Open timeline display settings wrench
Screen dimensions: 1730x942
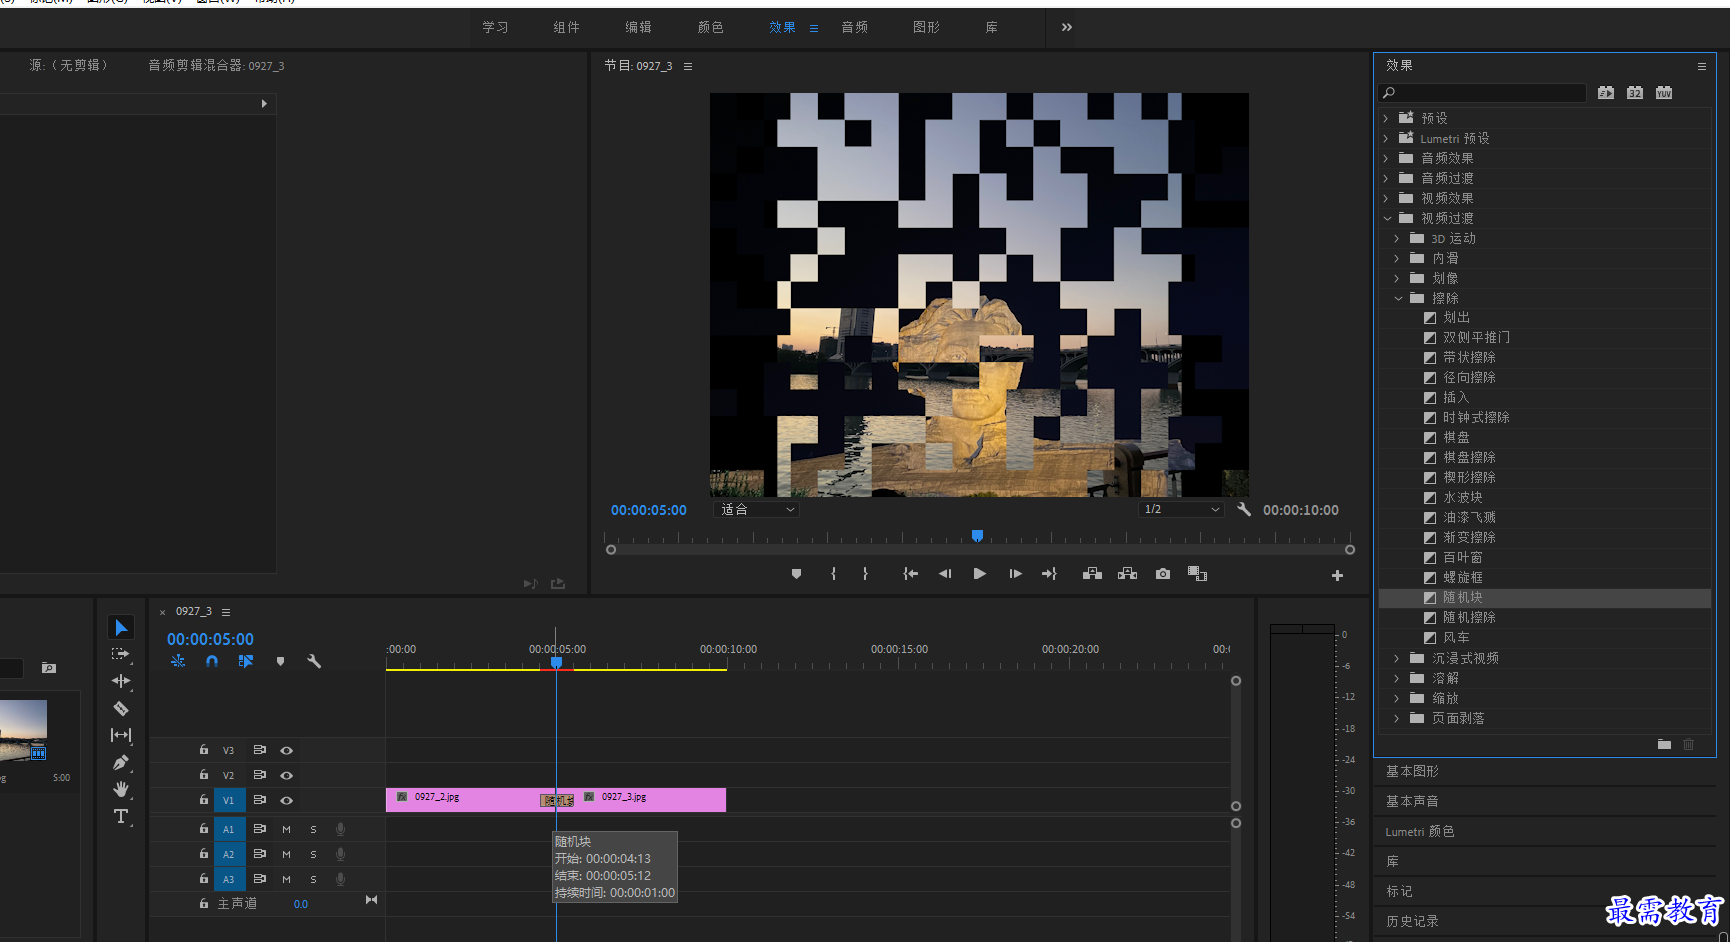[x=314, y=661]
